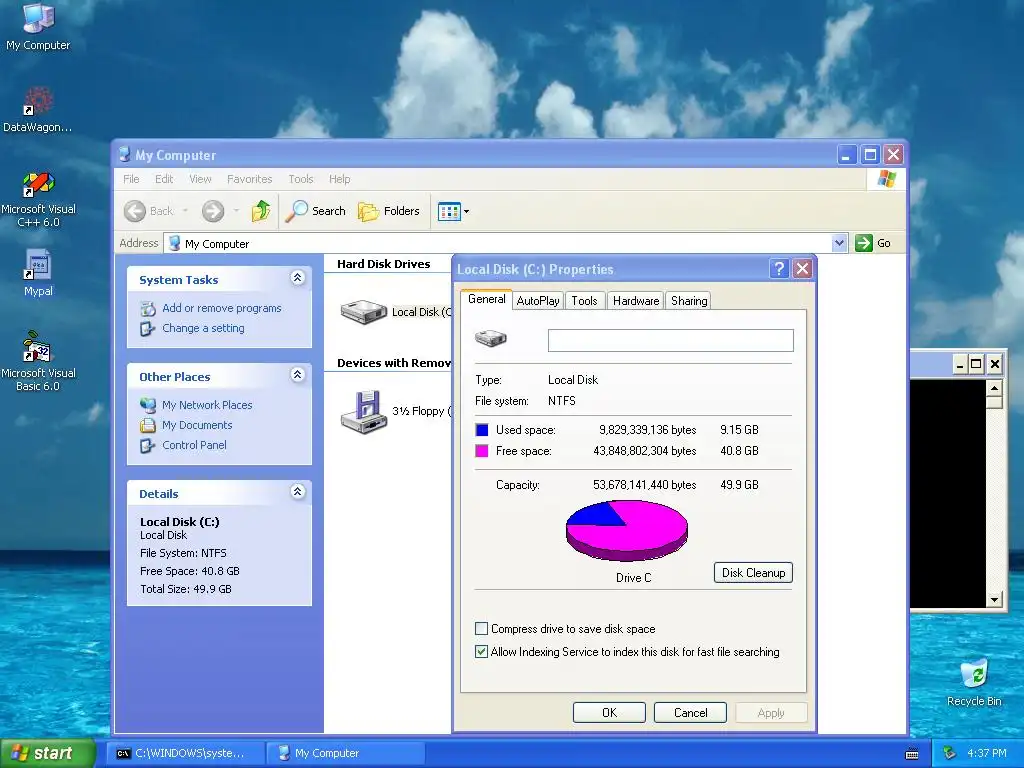
Task: Select the General tab
Action: point(487,299)
